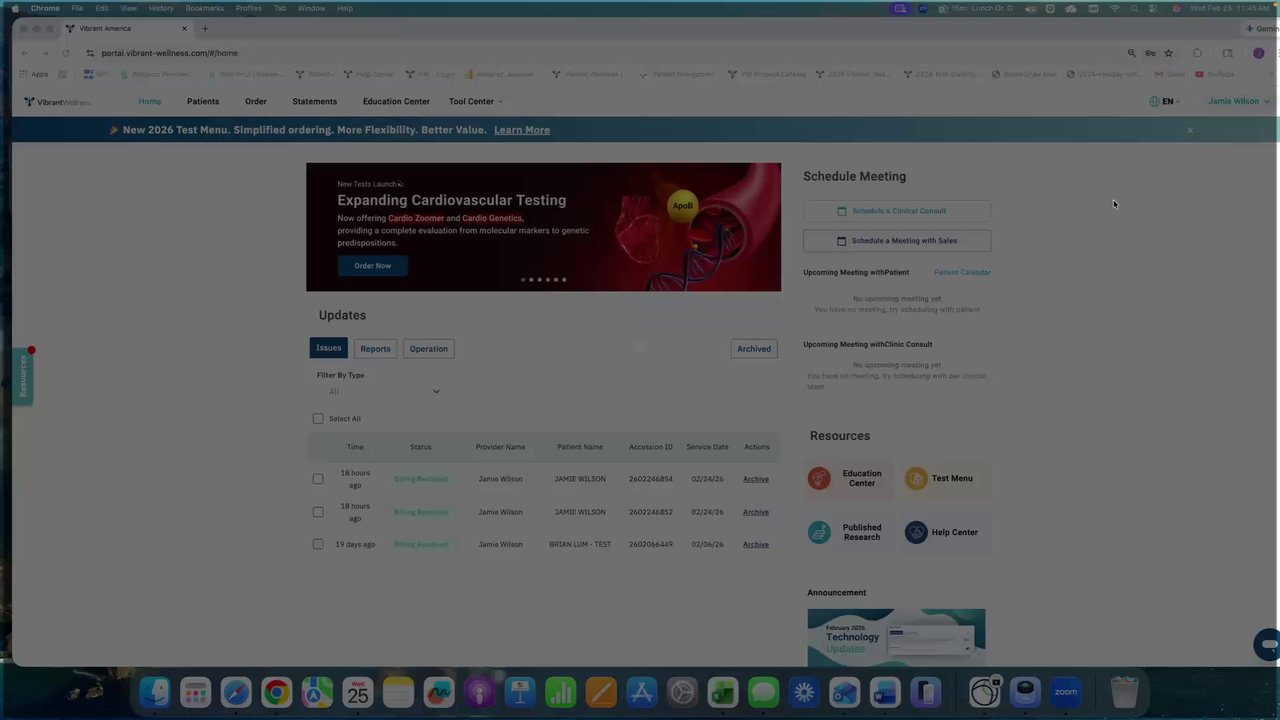Open Google Chrome from the dock
1280x720 pixels.
pos(276,692)
